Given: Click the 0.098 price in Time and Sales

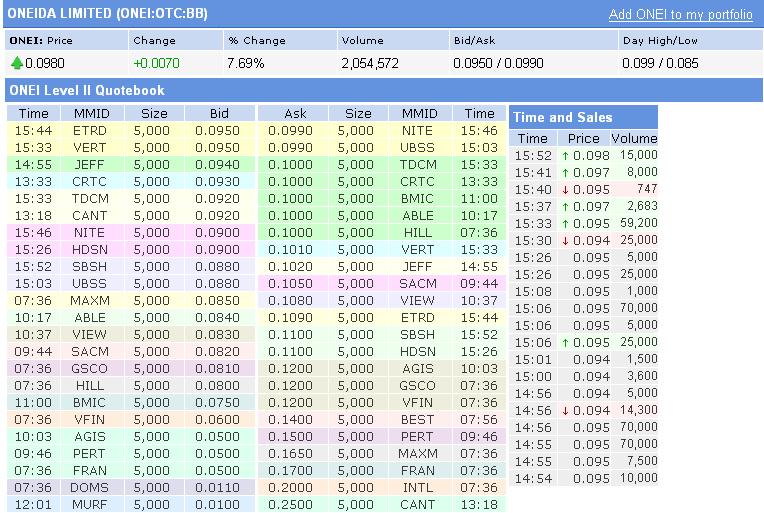Looking at the screenshot, I should (x=591, y=156).
